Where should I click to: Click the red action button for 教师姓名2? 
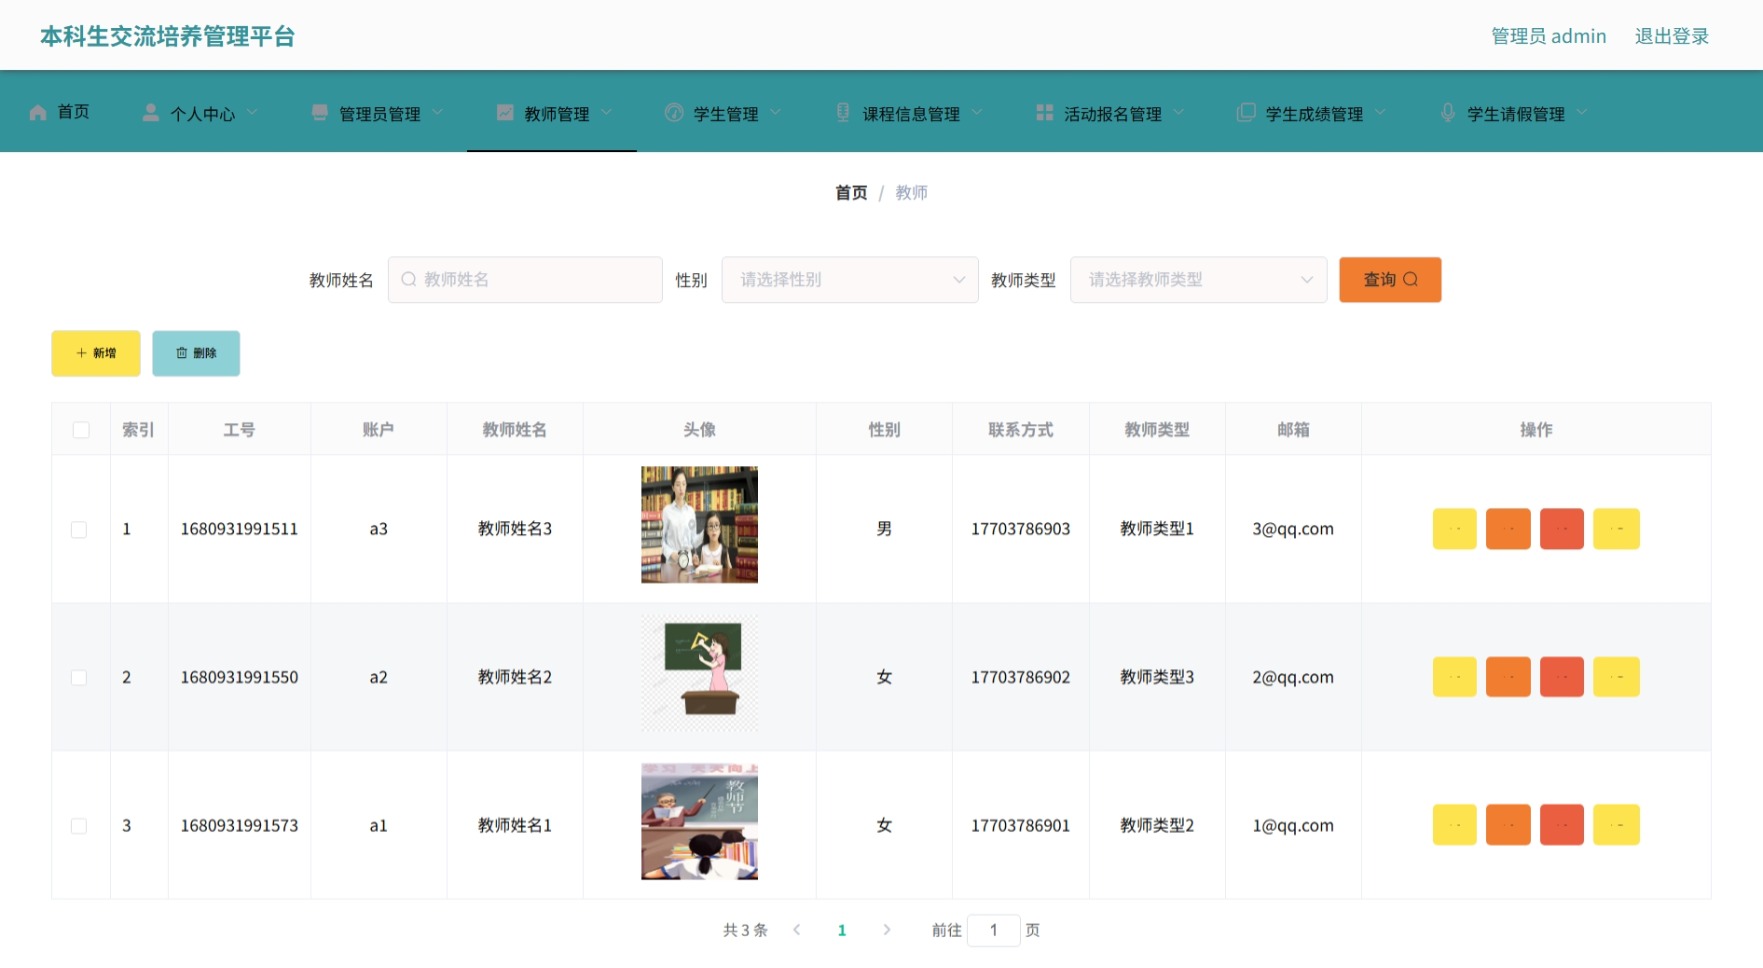[1562, 677]
